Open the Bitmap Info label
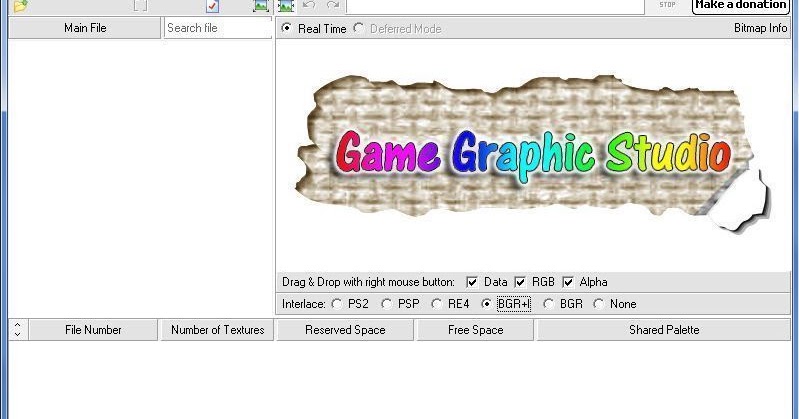 pyautogui.click(x=760, y=28)
